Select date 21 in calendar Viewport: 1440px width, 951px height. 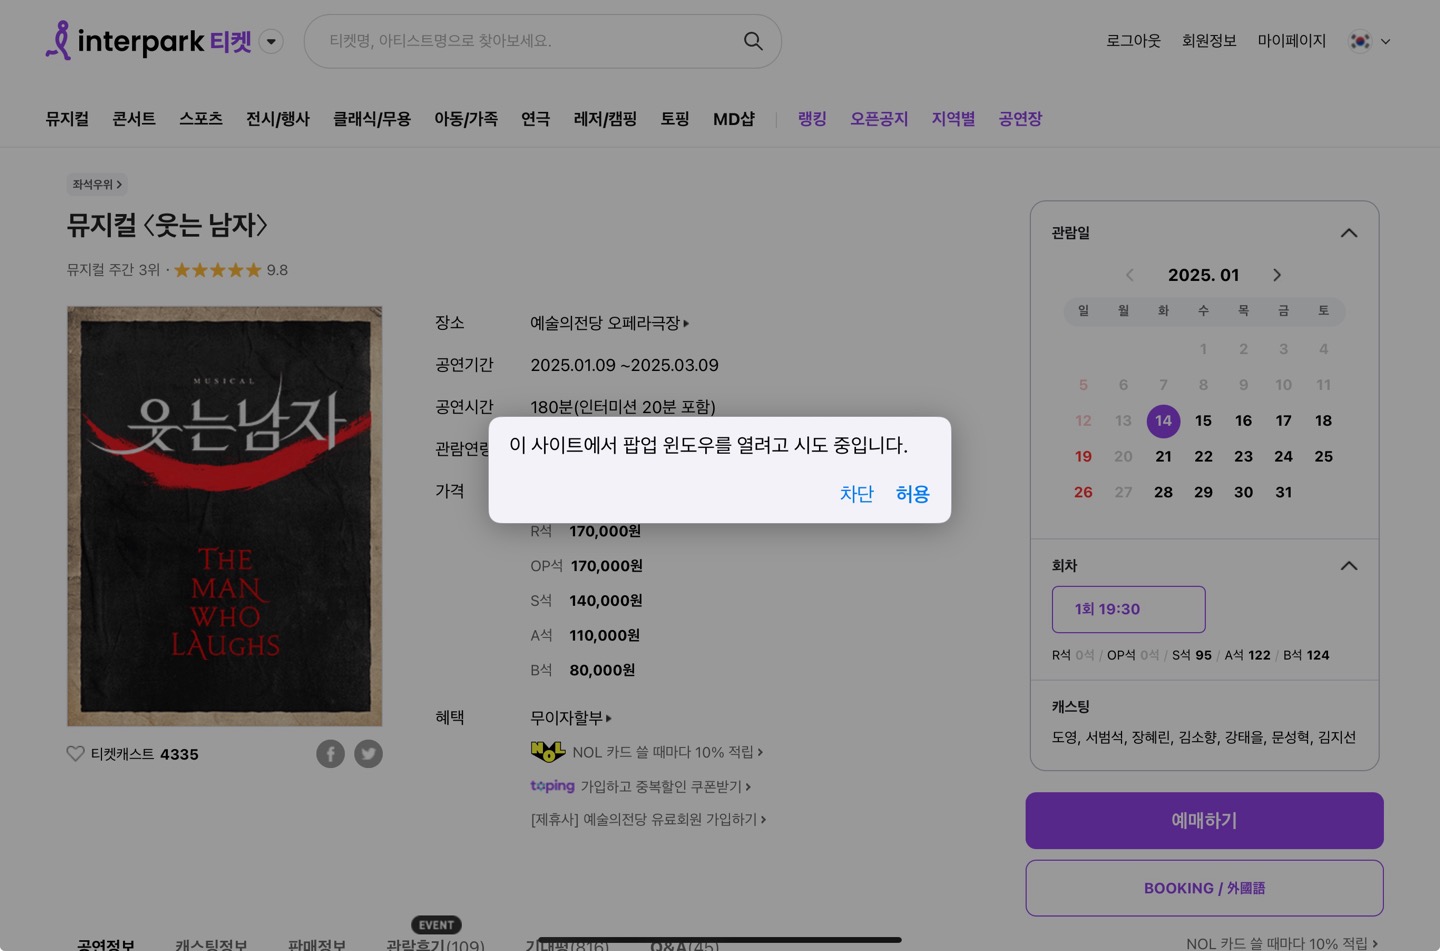pyautogui.click(x=1163, y=457)
